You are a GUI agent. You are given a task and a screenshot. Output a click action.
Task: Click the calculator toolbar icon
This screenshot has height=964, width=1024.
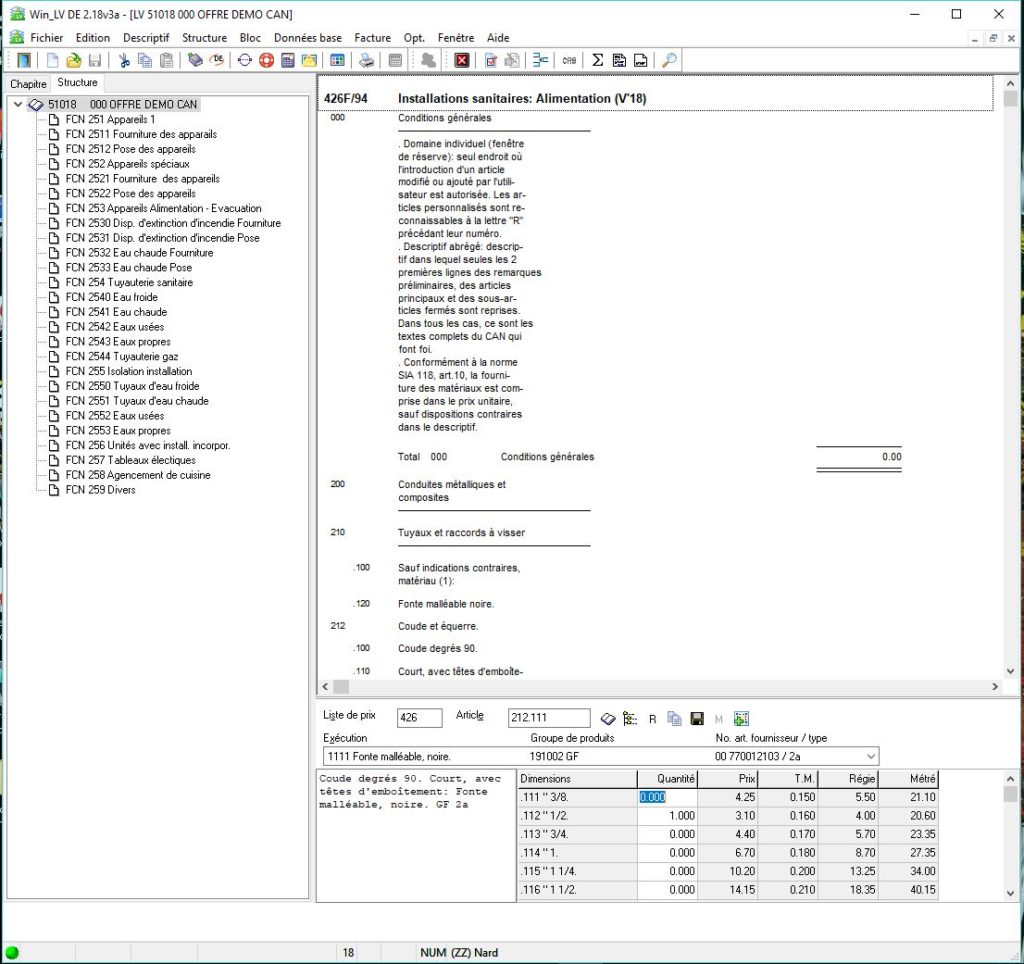pyautogui.click(x=287, y=61)
